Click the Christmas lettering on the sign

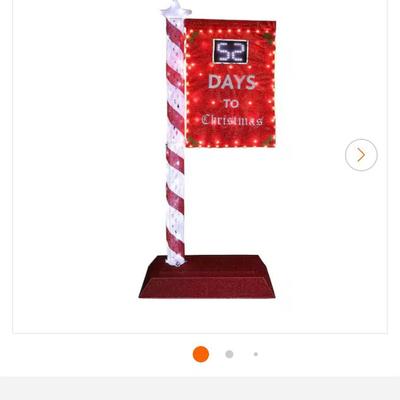point(232,120)
